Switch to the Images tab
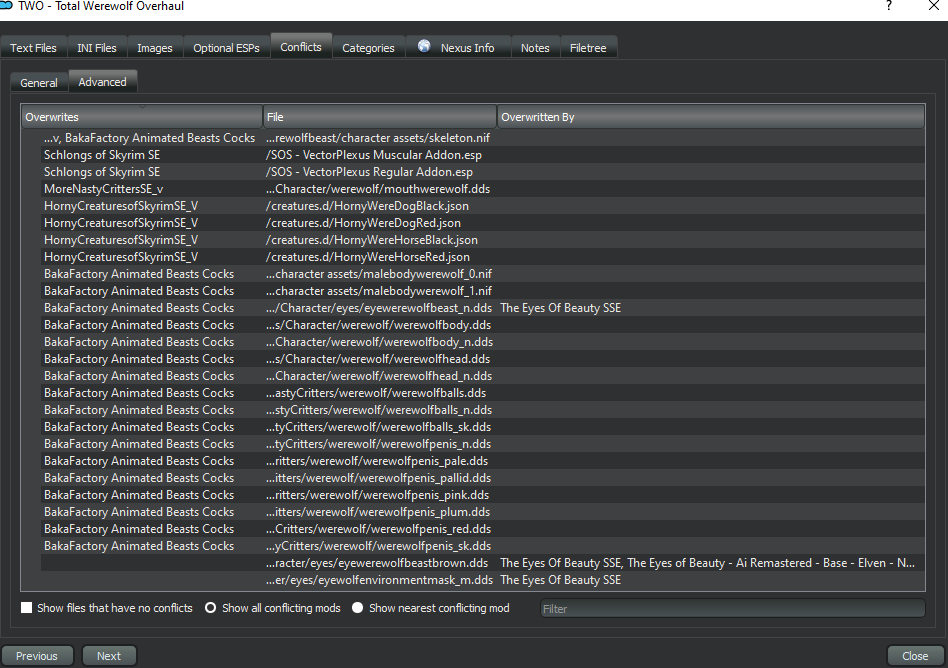This screenshot has width=948, height=668. point(155,48)
